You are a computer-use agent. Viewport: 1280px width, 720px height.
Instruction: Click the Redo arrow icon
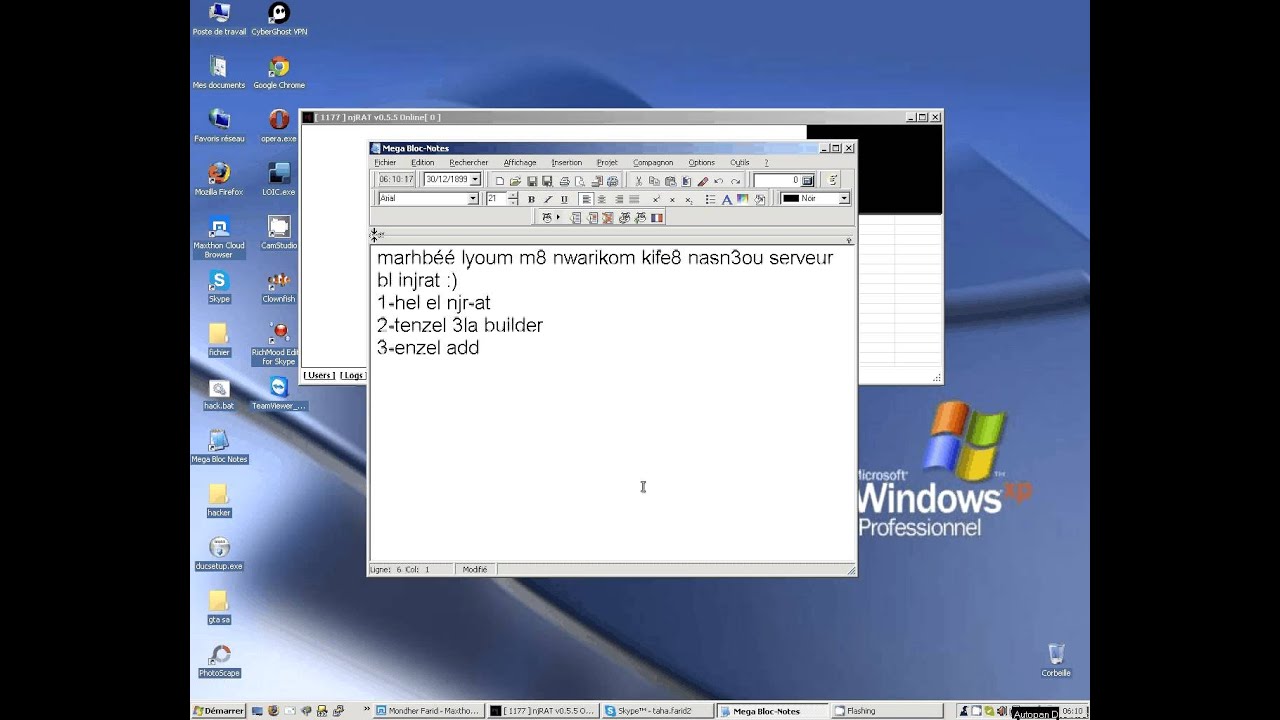click(736, 181)
